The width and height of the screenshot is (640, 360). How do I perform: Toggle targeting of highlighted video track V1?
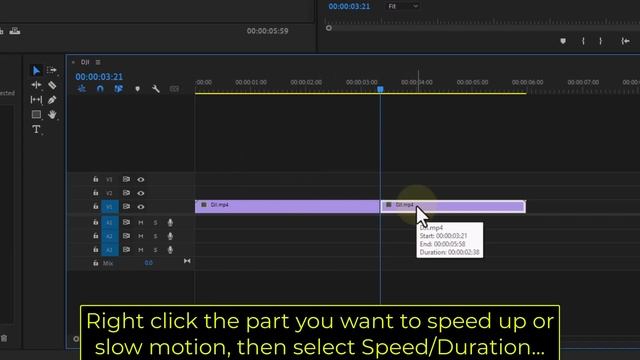(109, 207)
